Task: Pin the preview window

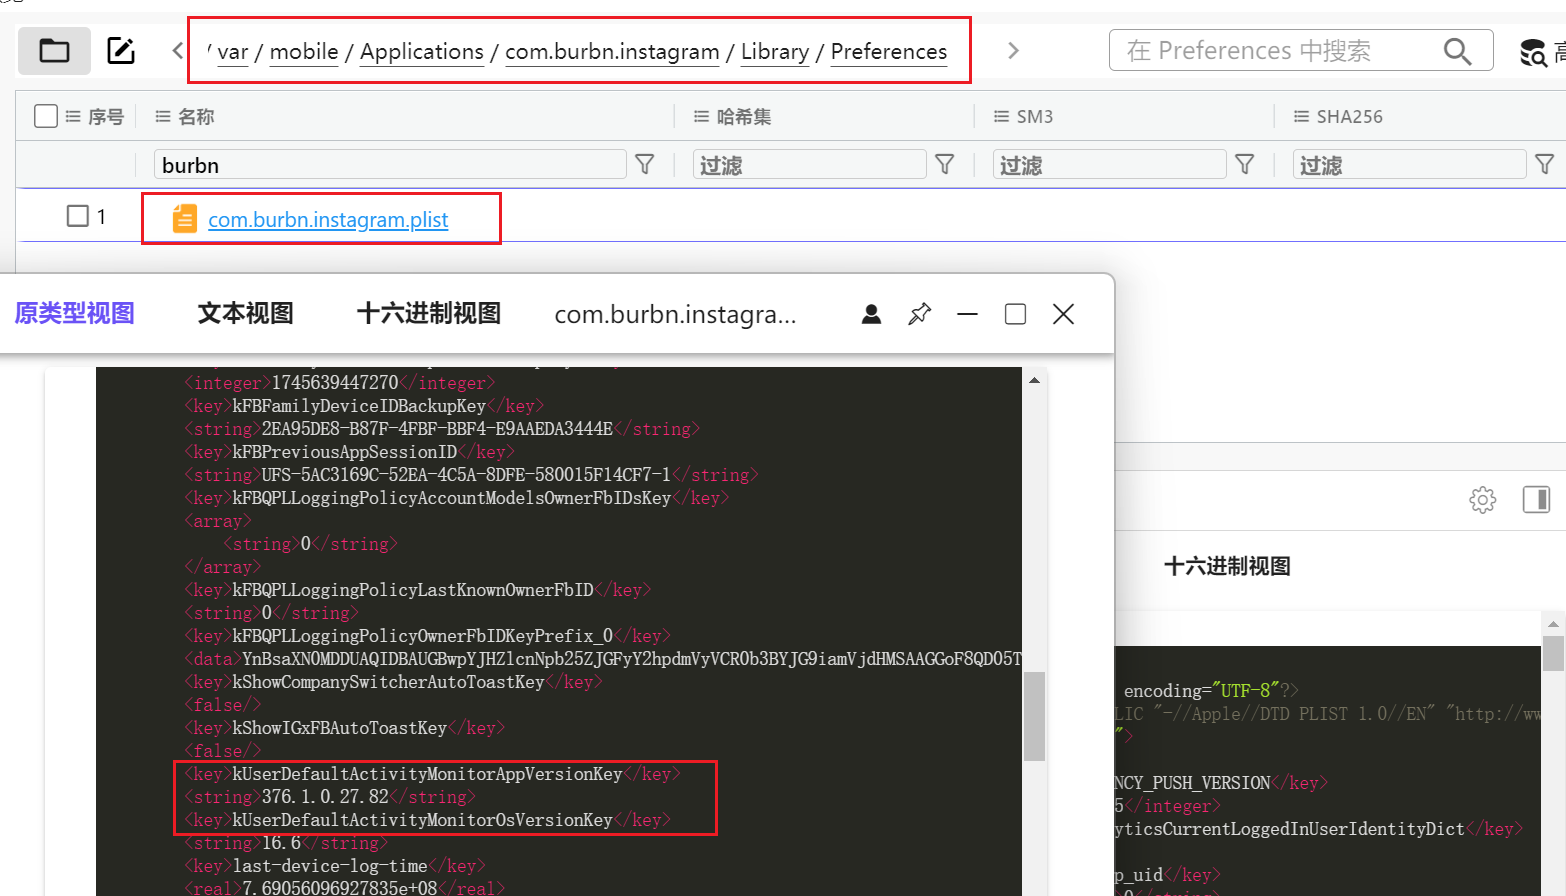Action: click(x=919, y=314)
